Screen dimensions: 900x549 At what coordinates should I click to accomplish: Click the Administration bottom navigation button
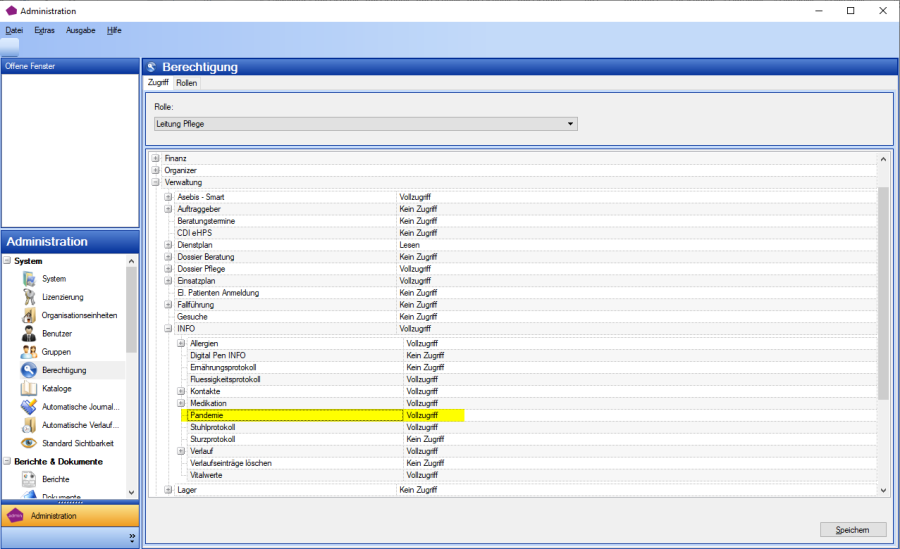coord(70,516)
